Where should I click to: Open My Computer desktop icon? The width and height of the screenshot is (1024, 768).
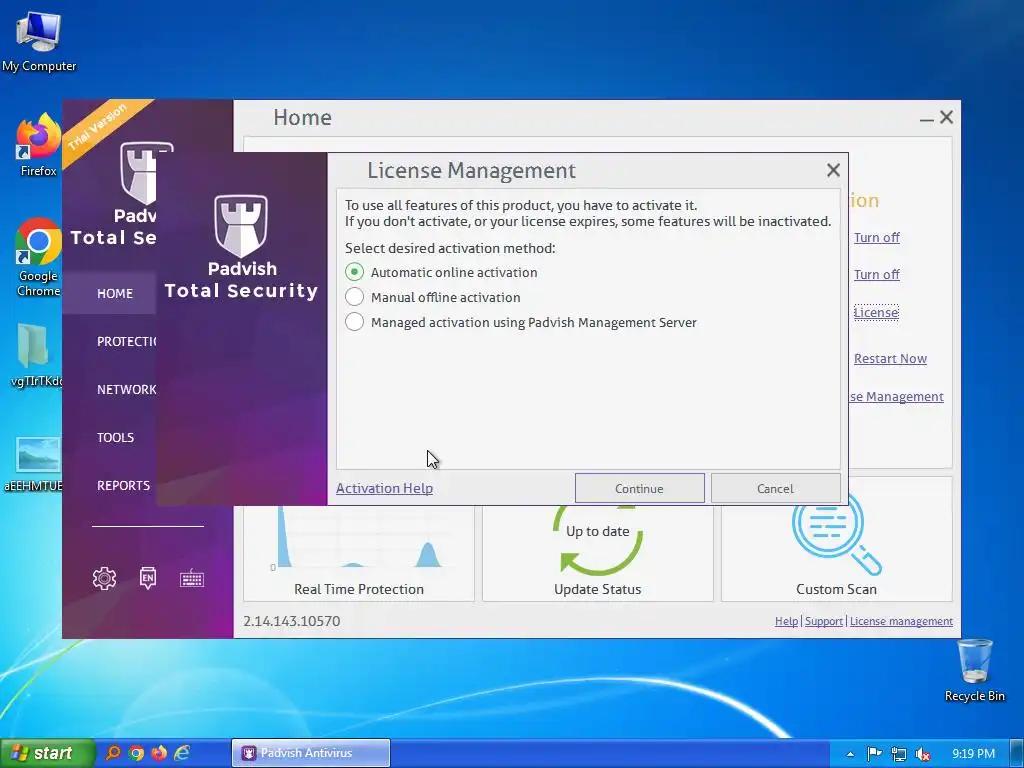[x=39, y=42]
